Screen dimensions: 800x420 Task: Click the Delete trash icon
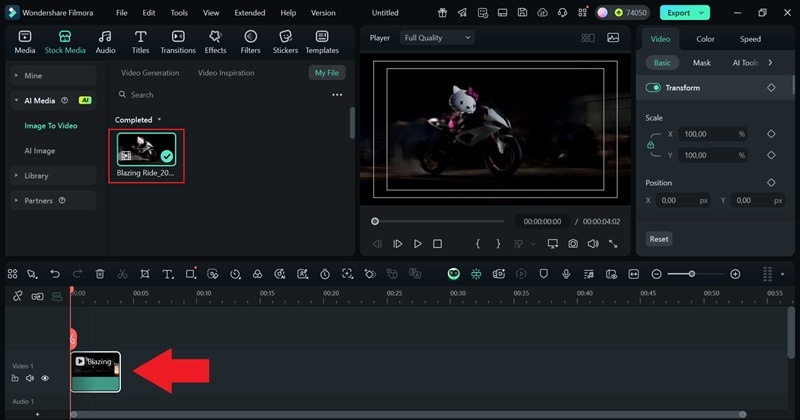point(99,274)
